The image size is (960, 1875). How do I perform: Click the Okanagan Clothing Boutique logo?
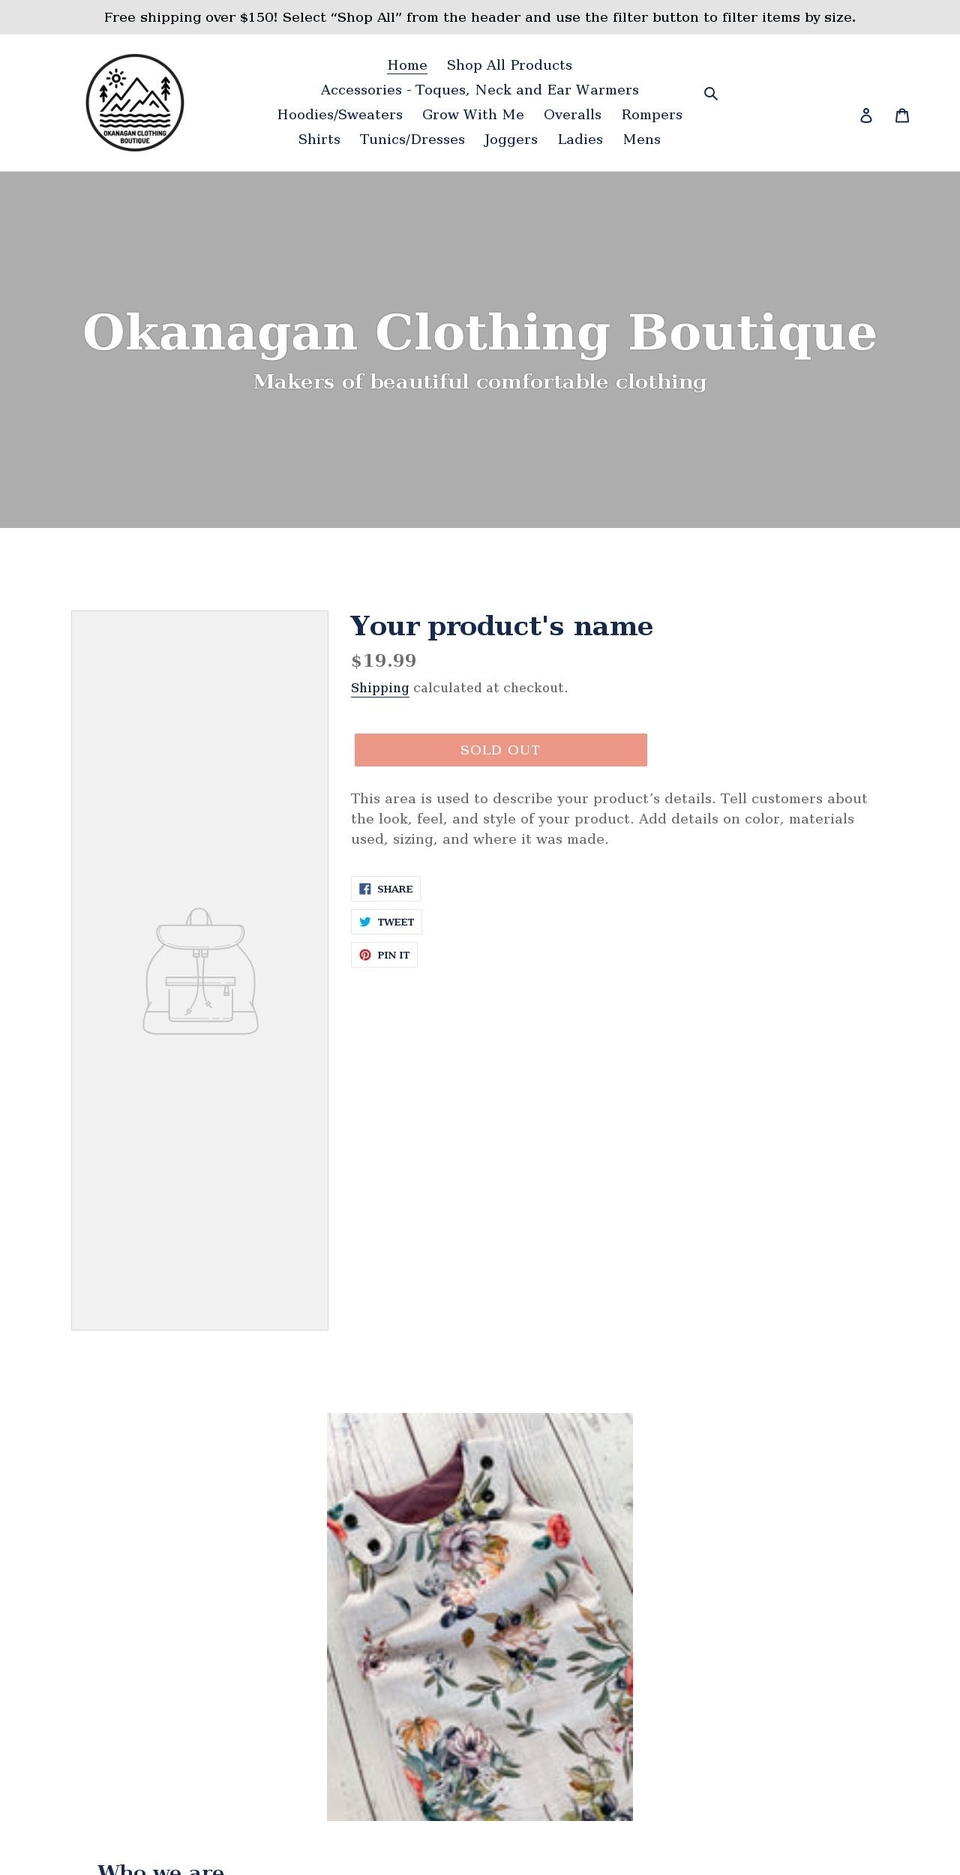pos(135,103)
